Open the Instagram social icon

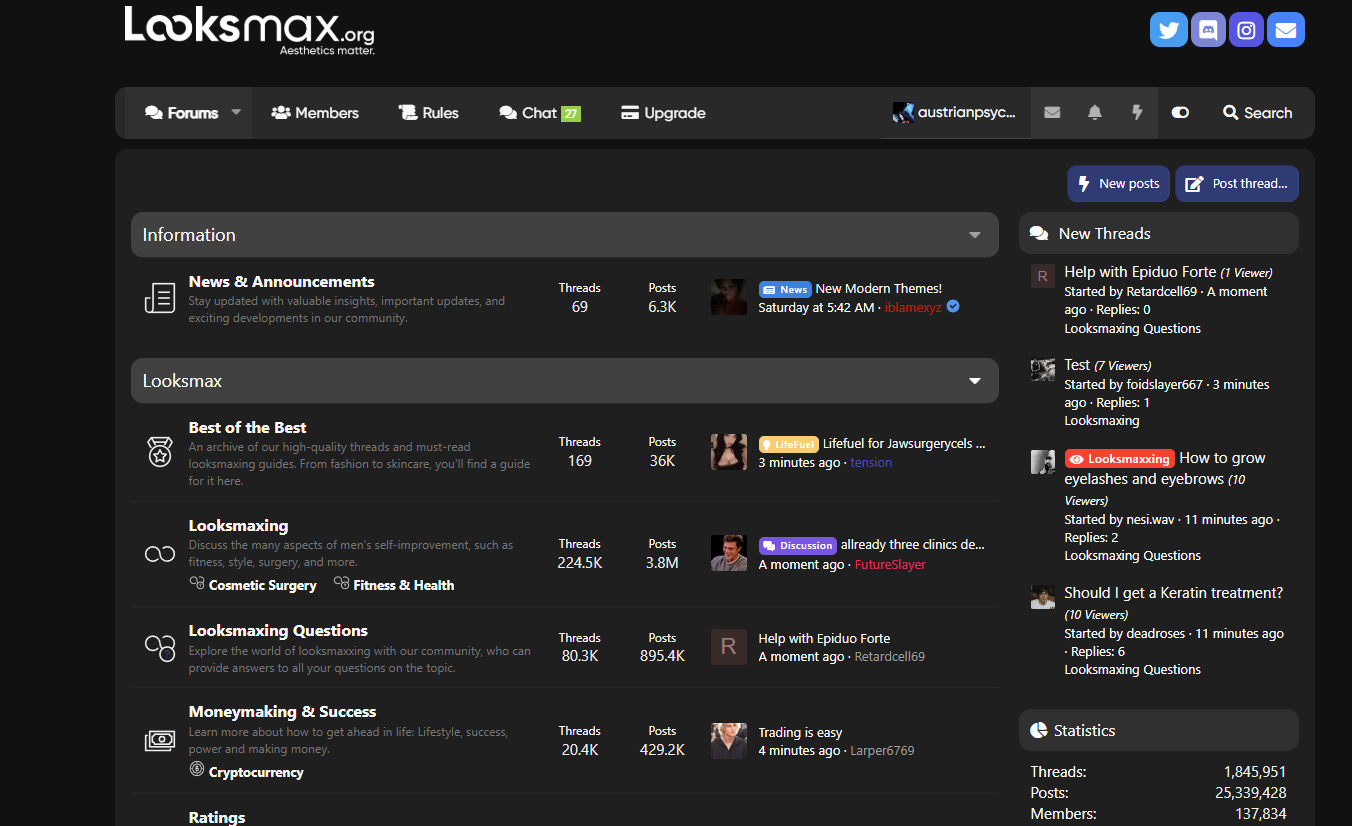click(x=1246, y=30)
